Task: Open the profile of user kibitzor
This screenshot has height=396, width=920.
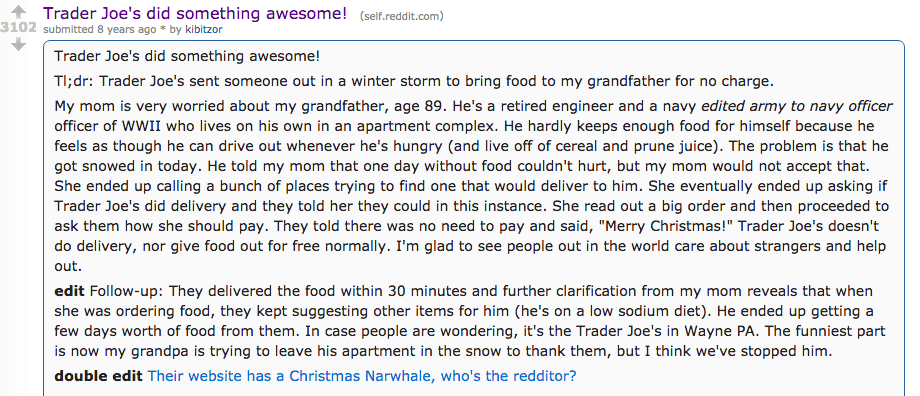Action: pyautogui.click(x=204, y=29)
